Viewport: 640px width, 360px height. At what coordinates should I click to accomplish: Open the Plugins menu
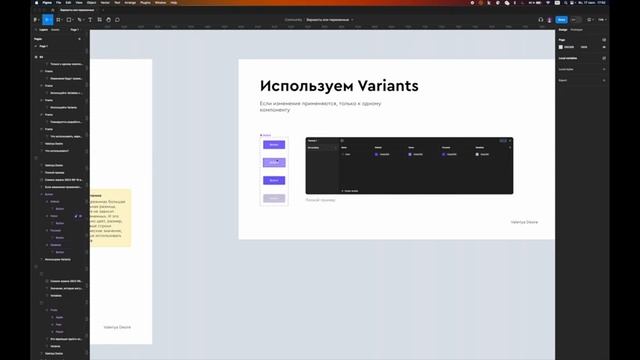(145, 2)
